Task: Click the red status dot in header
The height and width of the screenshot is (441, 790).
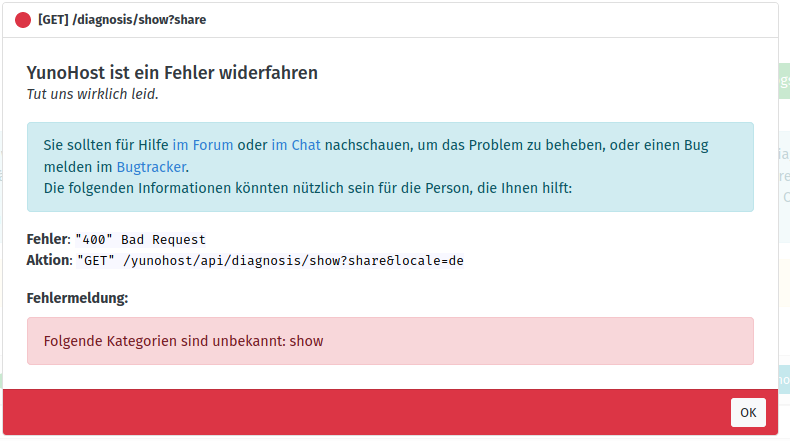Action: pyautogui.click(x=23, y=20)
